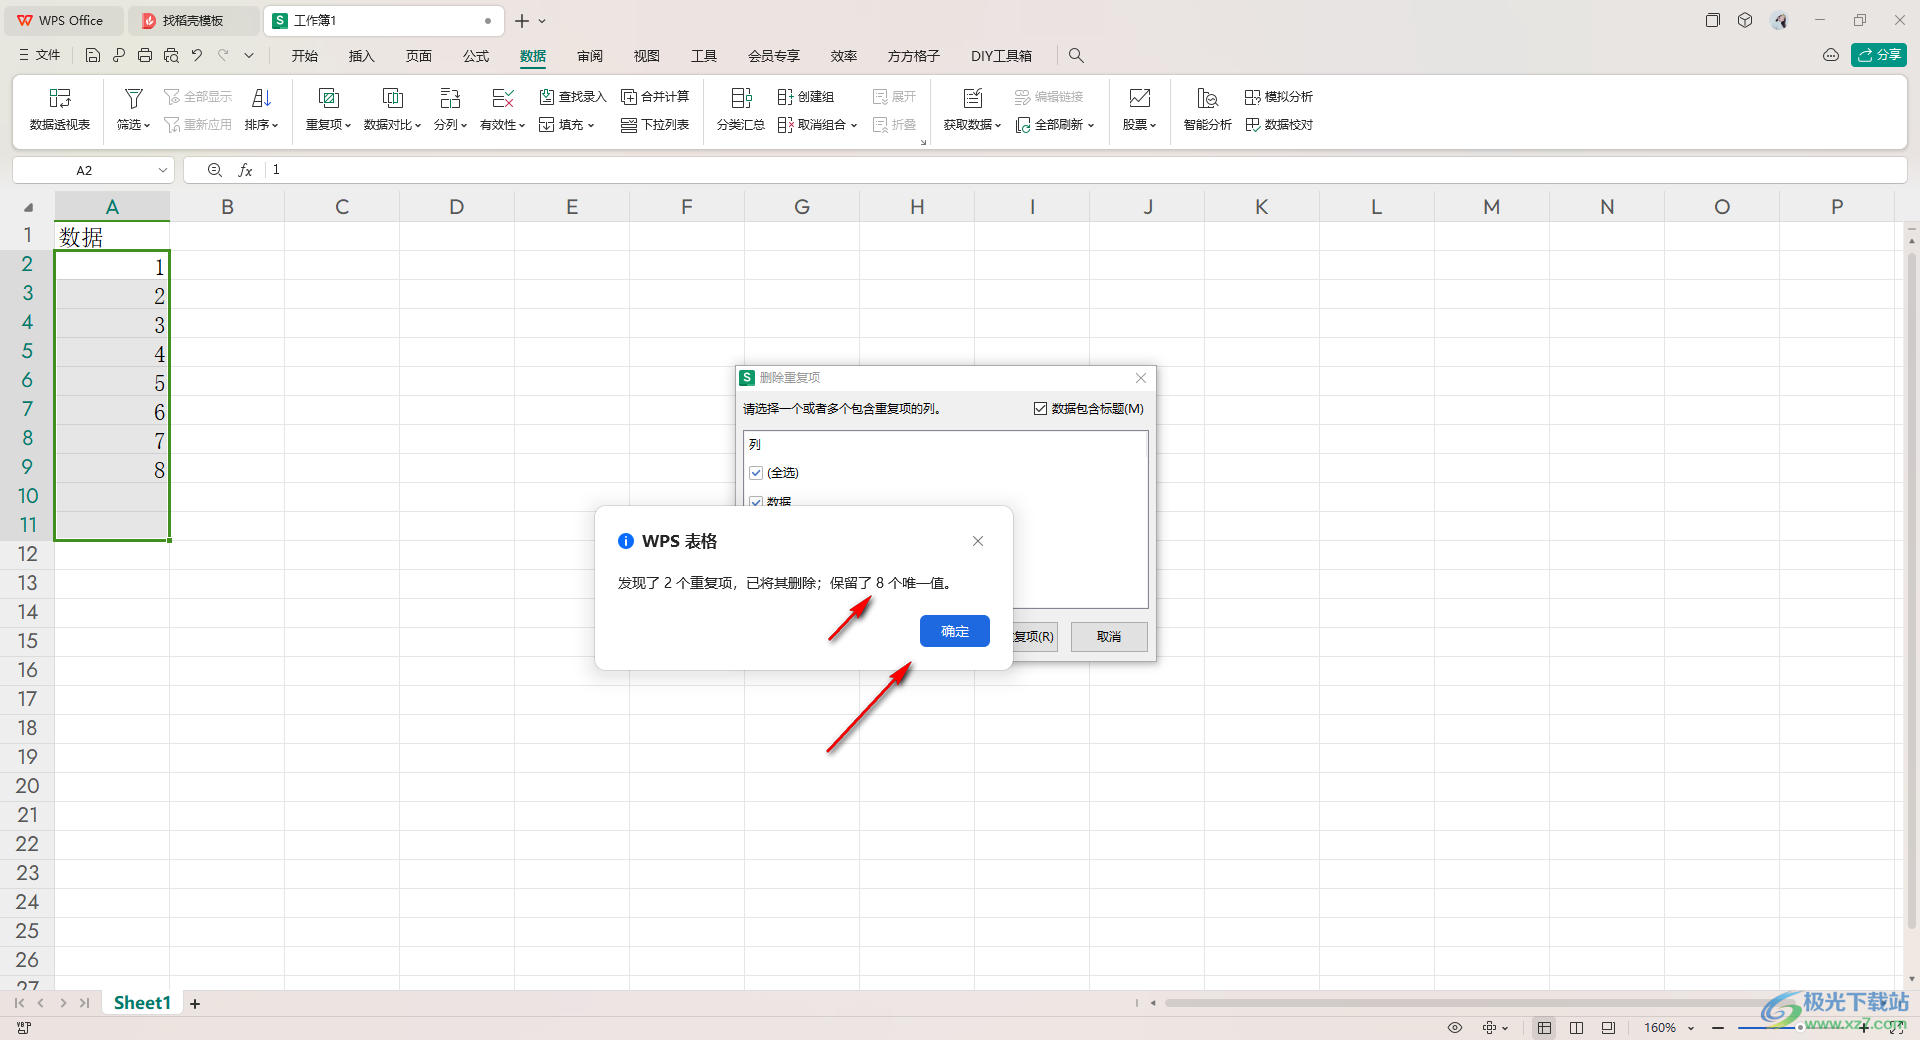The height and width of the screenshot is (1040, 1920).
Task: Select row 15 header
Action: click(x=27, y=641)
